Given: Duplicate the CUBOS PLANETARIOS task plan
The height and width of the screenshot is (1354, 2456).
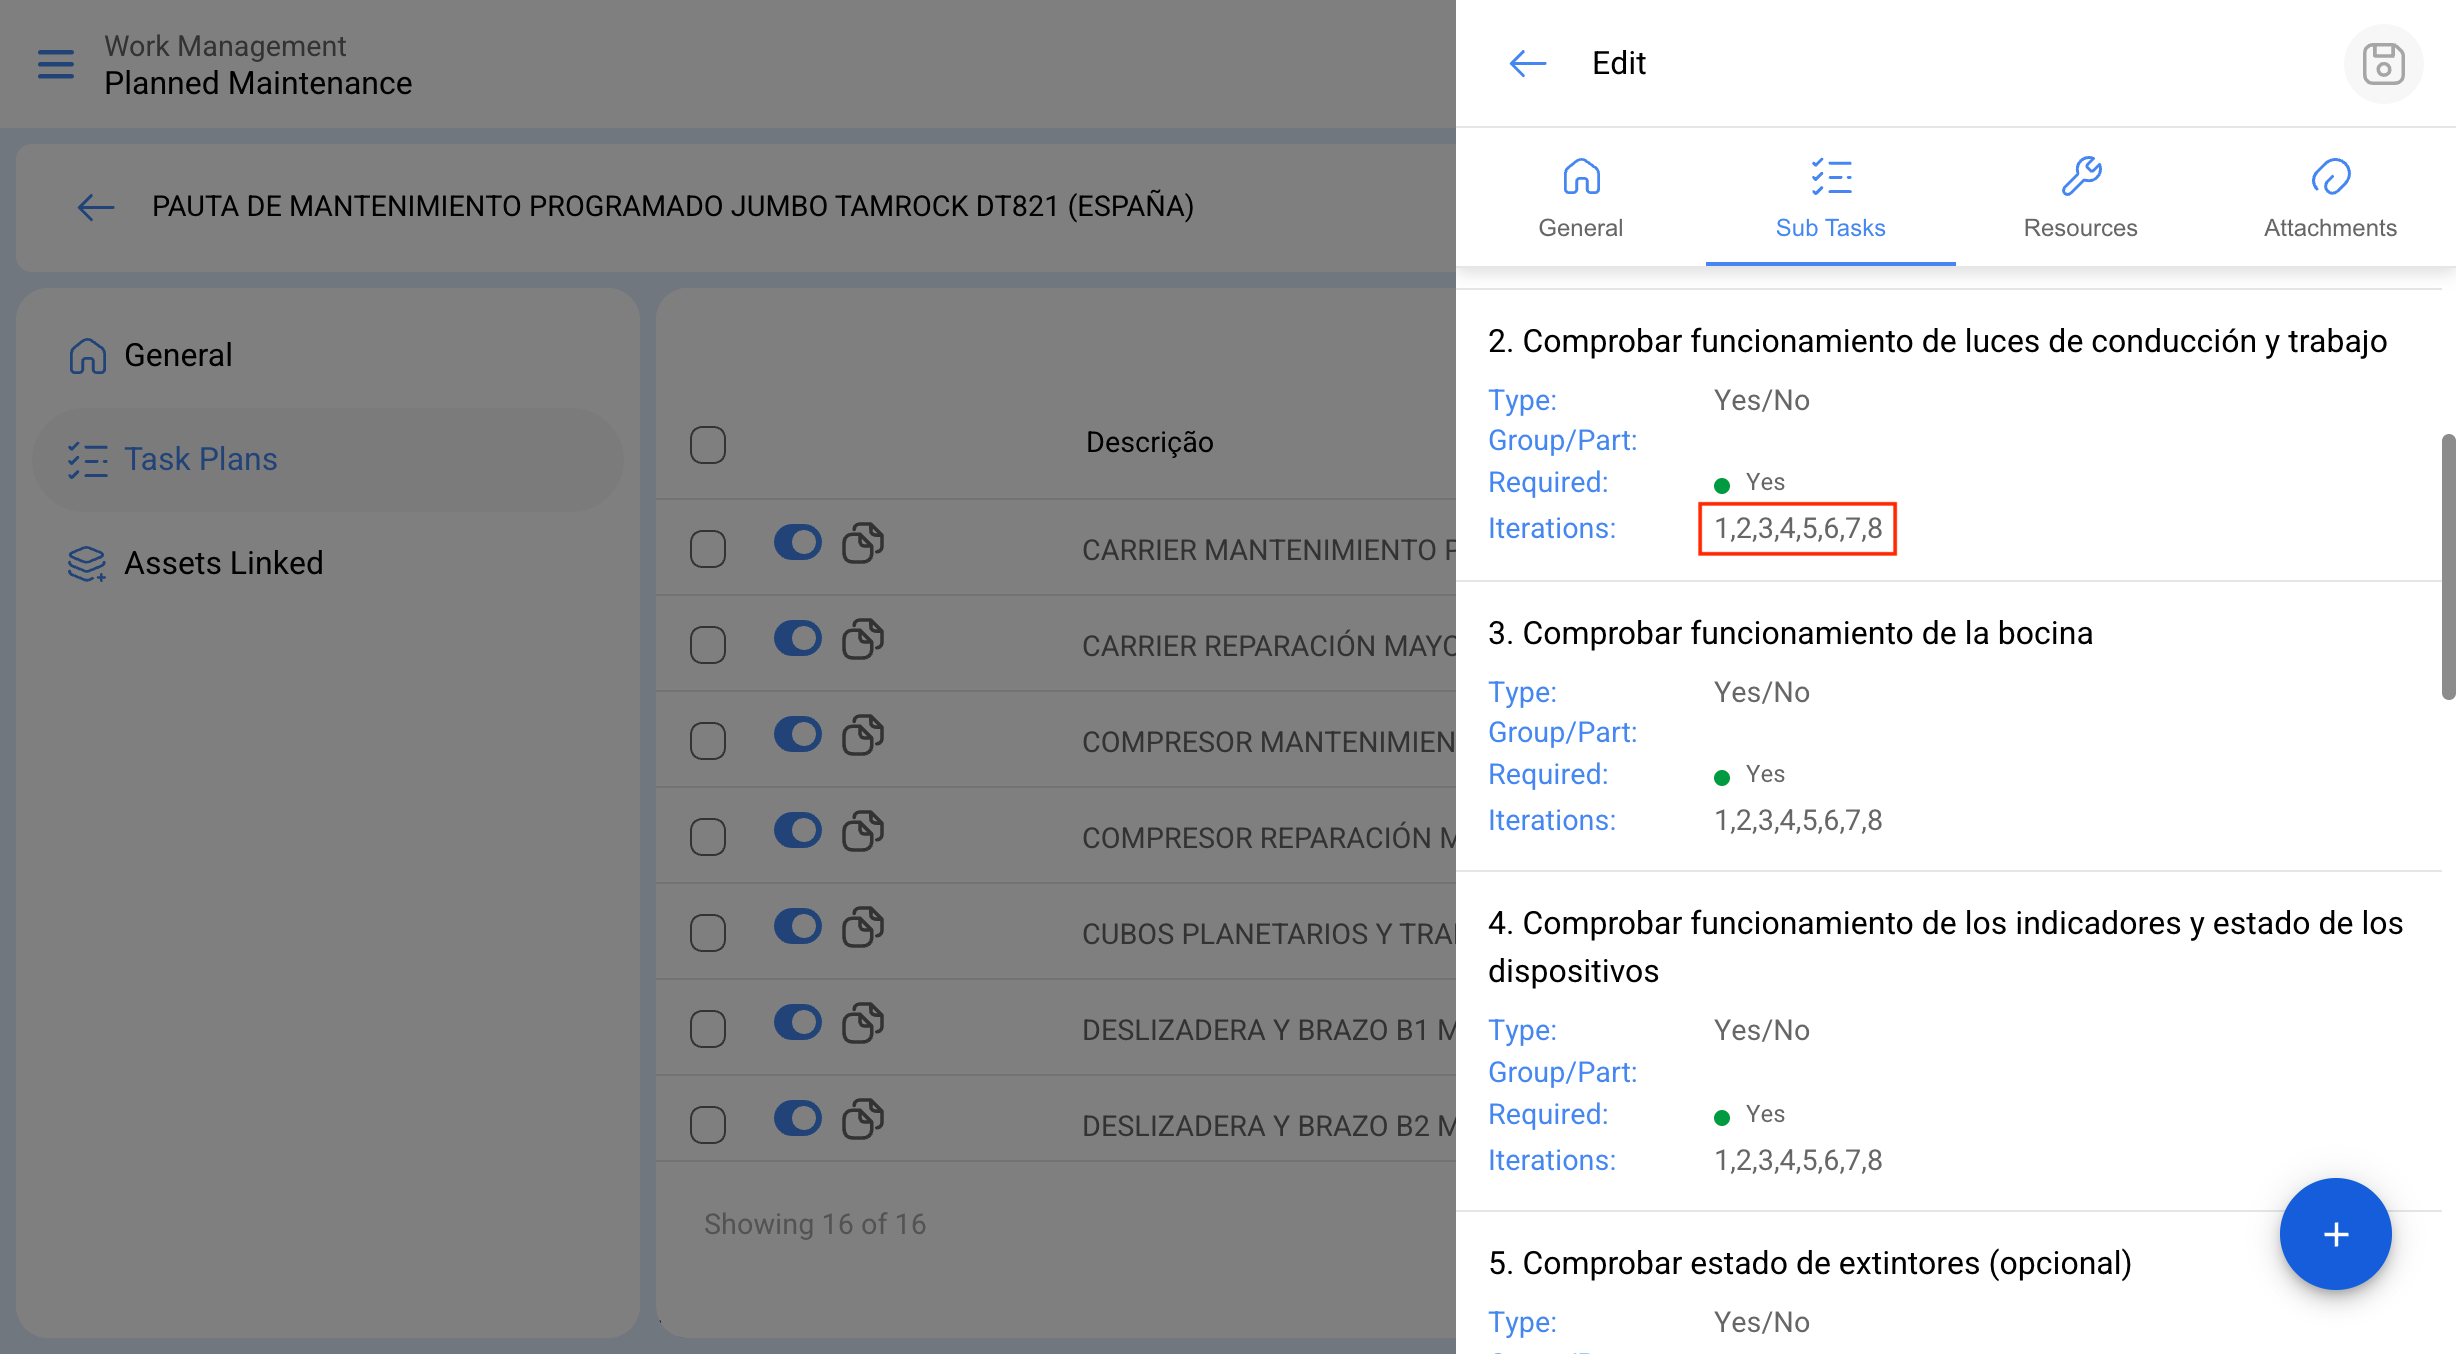Looking at the screenshot, I should 863,926.
